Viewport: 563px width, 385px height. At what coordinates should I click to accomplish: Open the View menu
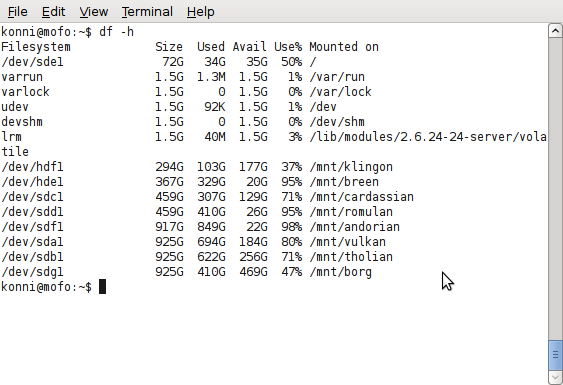[x=94, y=12]
